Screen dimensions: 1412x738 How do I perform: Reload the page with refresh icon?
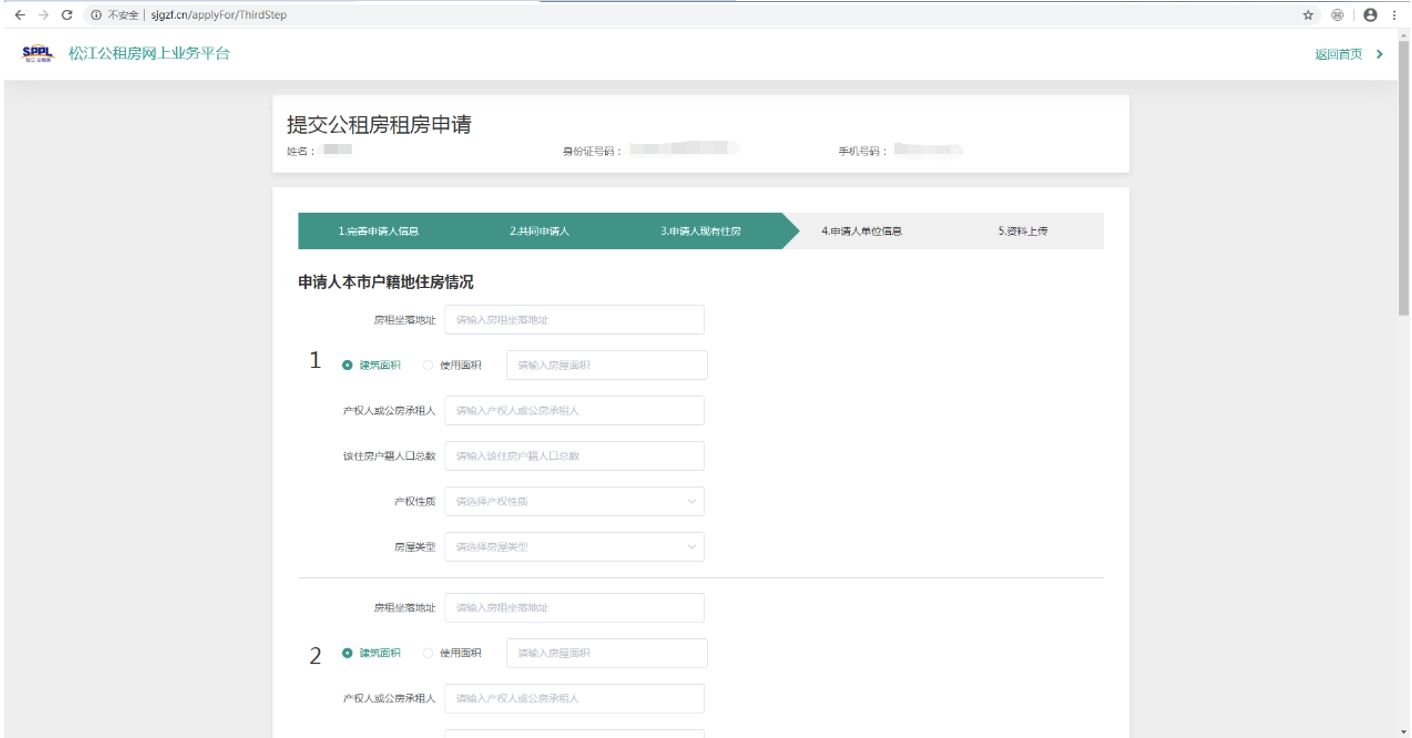[67, 15]
